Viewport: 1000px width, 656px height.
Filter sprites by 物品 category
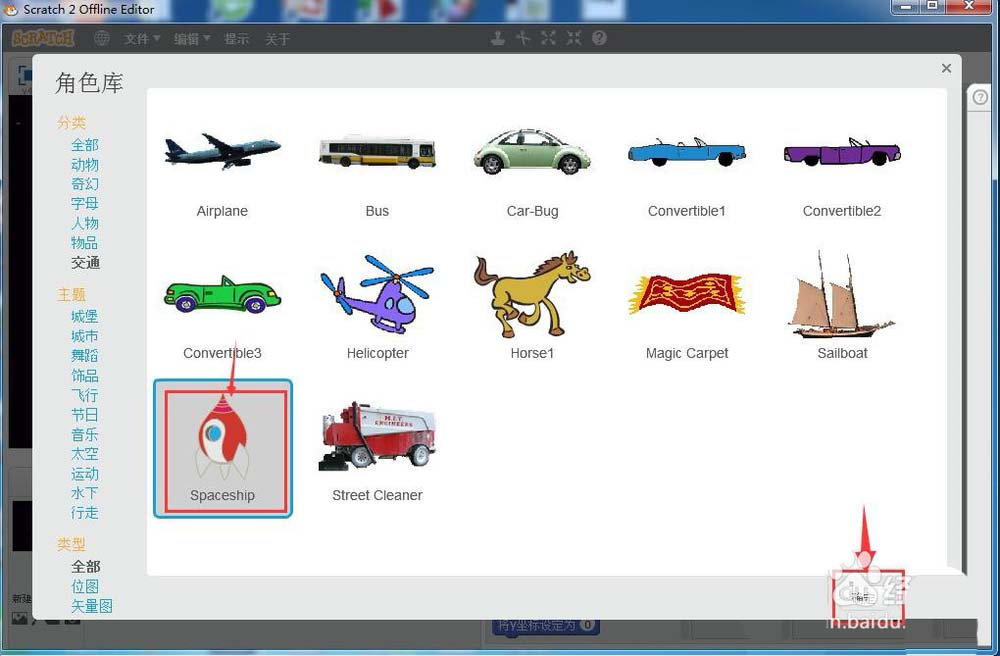[85, 243]
